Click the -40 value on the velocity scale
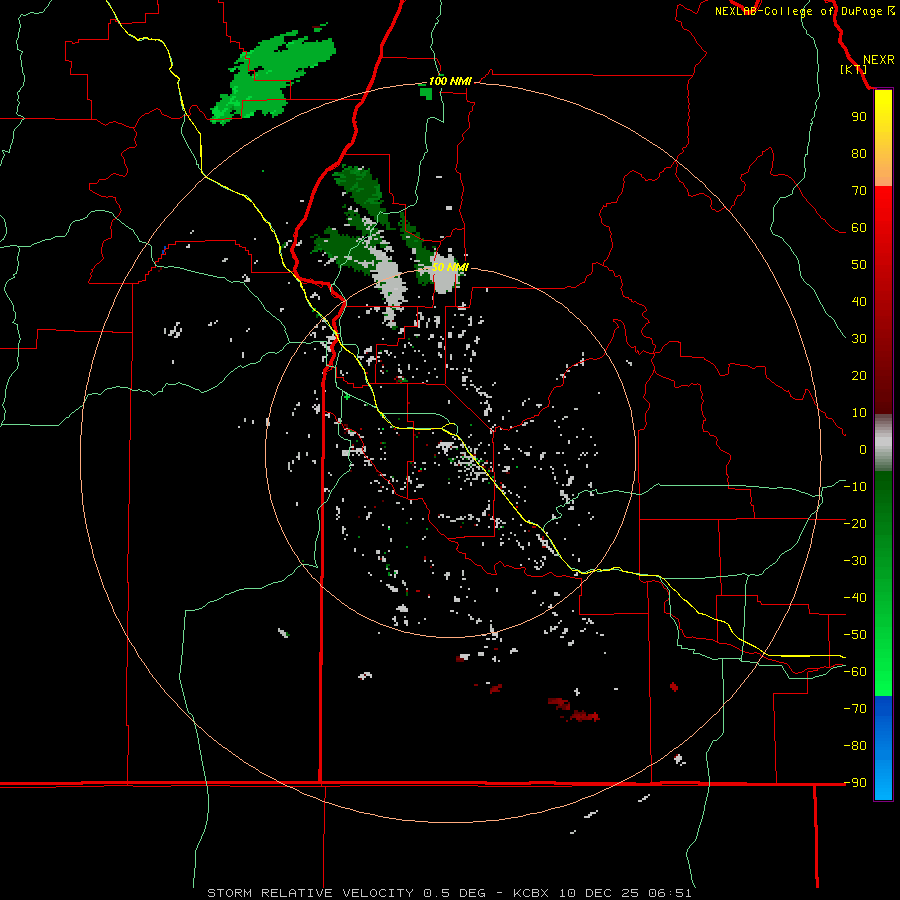 point(855,598)
